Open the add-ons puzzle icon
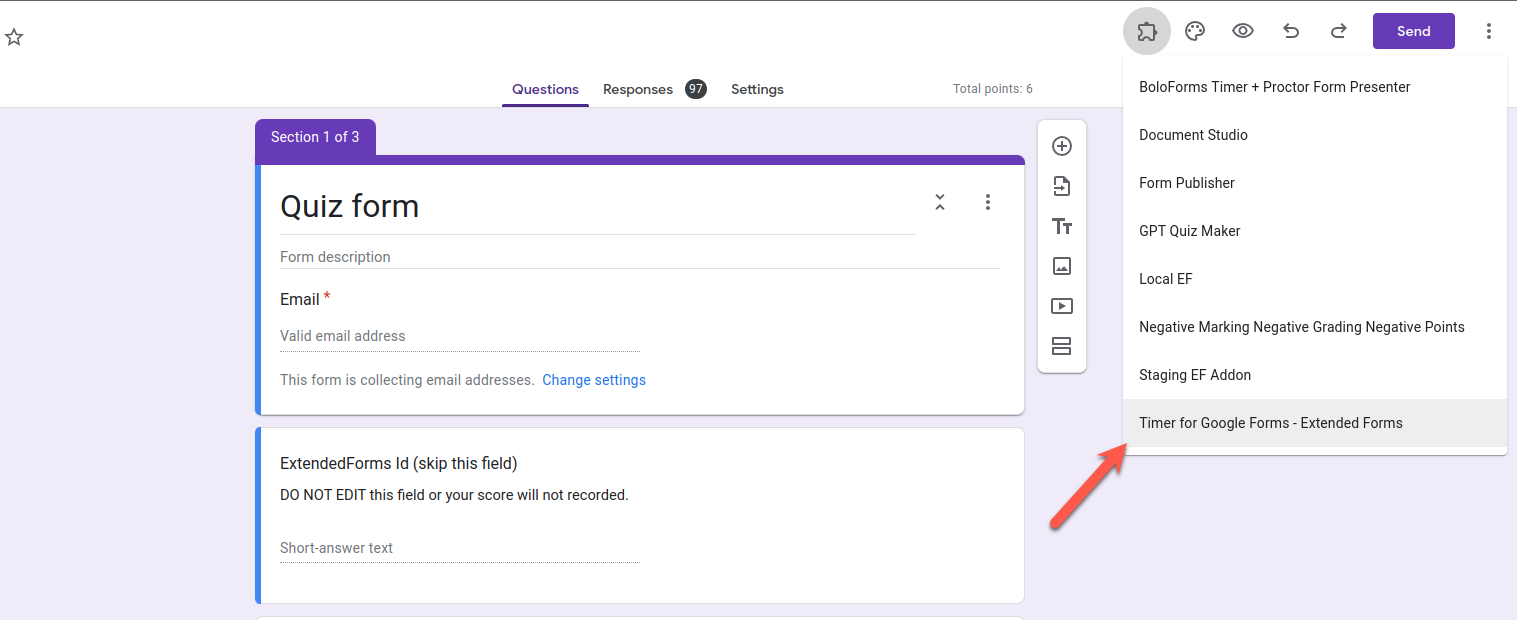This screenshot has width=1517, height=620. pos(1147,31)
